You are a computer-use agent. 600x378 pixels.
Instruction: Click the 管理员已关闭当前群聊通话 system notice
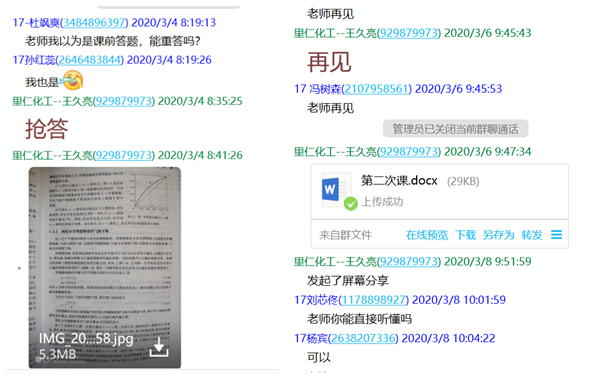(x=455, y=129)
